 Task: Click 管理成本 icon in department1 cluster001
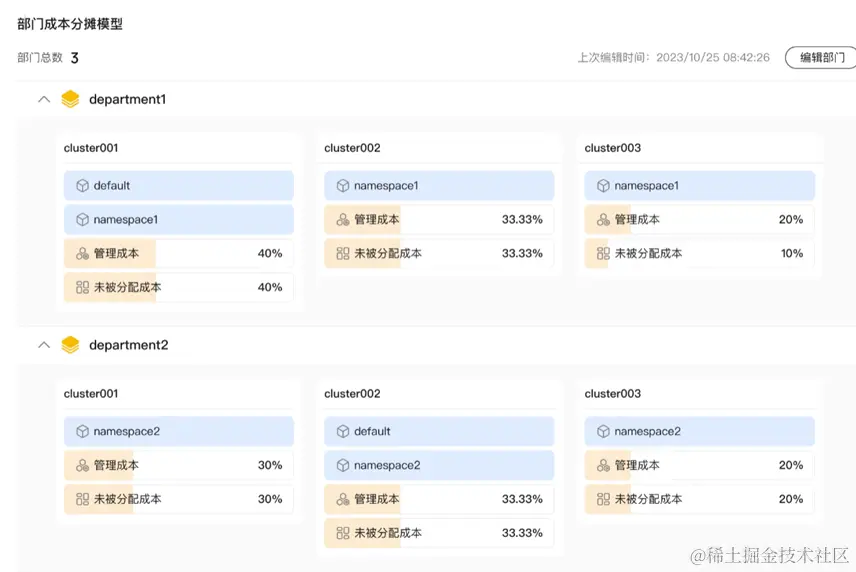click(x=82, y=254)
